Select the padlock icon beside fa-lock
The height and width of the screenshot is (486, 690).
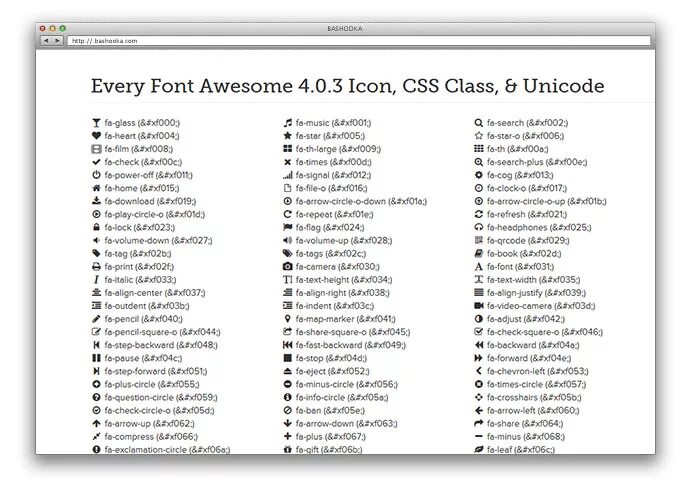96,227
